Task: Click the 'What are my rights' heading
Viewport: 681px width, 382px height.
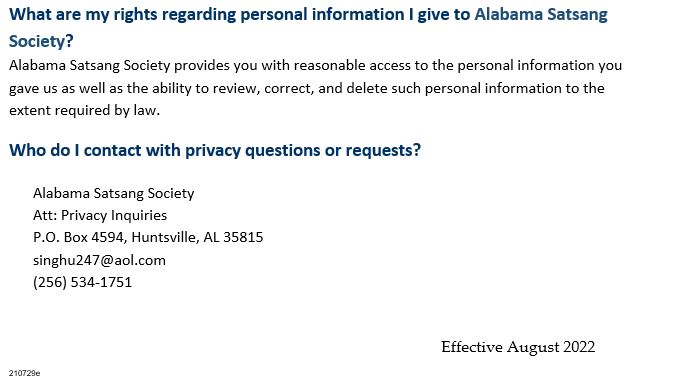Action: pyautogui.click(x=308, y=15)
